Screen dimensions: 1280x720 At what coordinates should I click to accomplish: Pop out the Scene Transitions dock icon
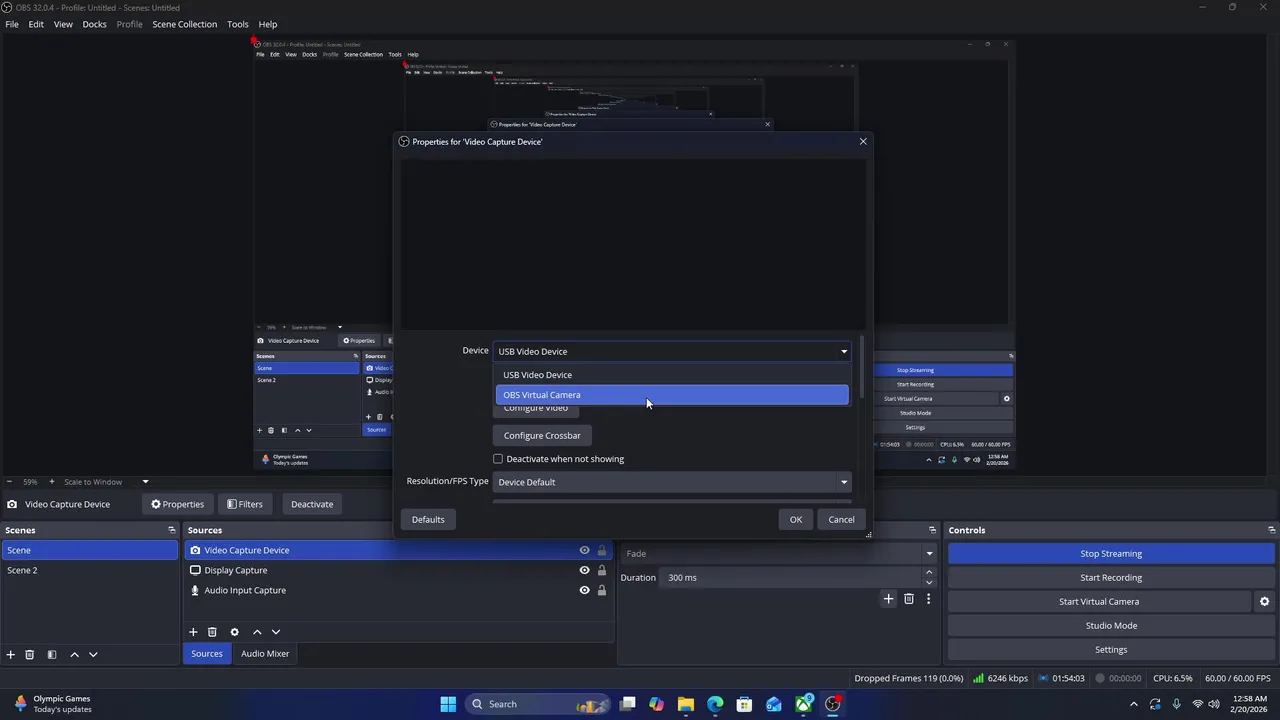pos(932,530)
